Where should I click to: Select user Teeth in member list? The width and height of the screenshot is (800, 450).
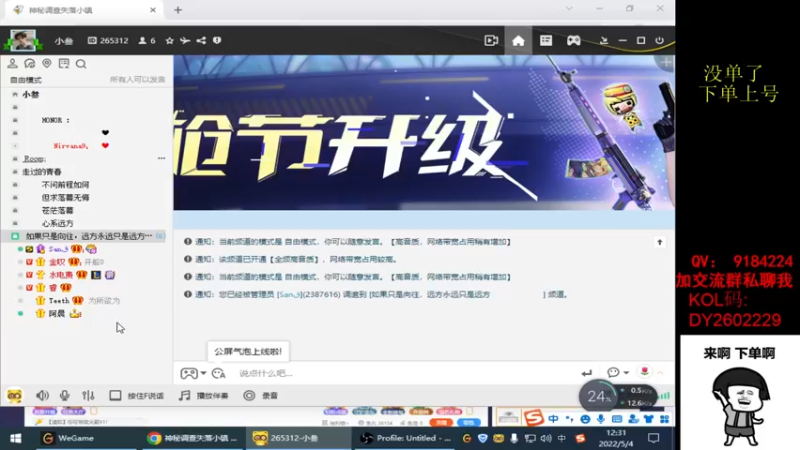pyautogui.click(x=59, y=301)
